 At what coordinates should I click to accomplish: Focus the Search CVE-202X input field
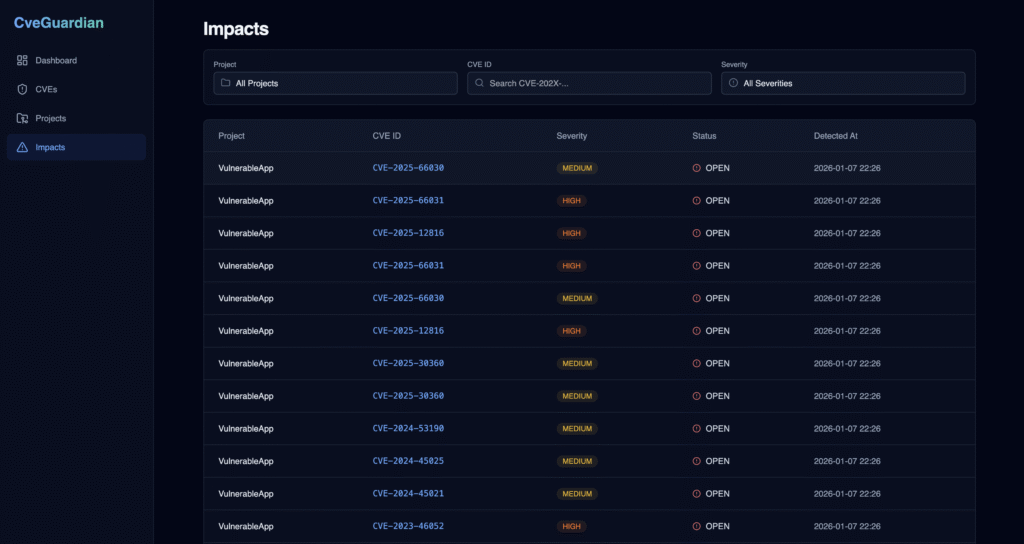tap(589, 83)
